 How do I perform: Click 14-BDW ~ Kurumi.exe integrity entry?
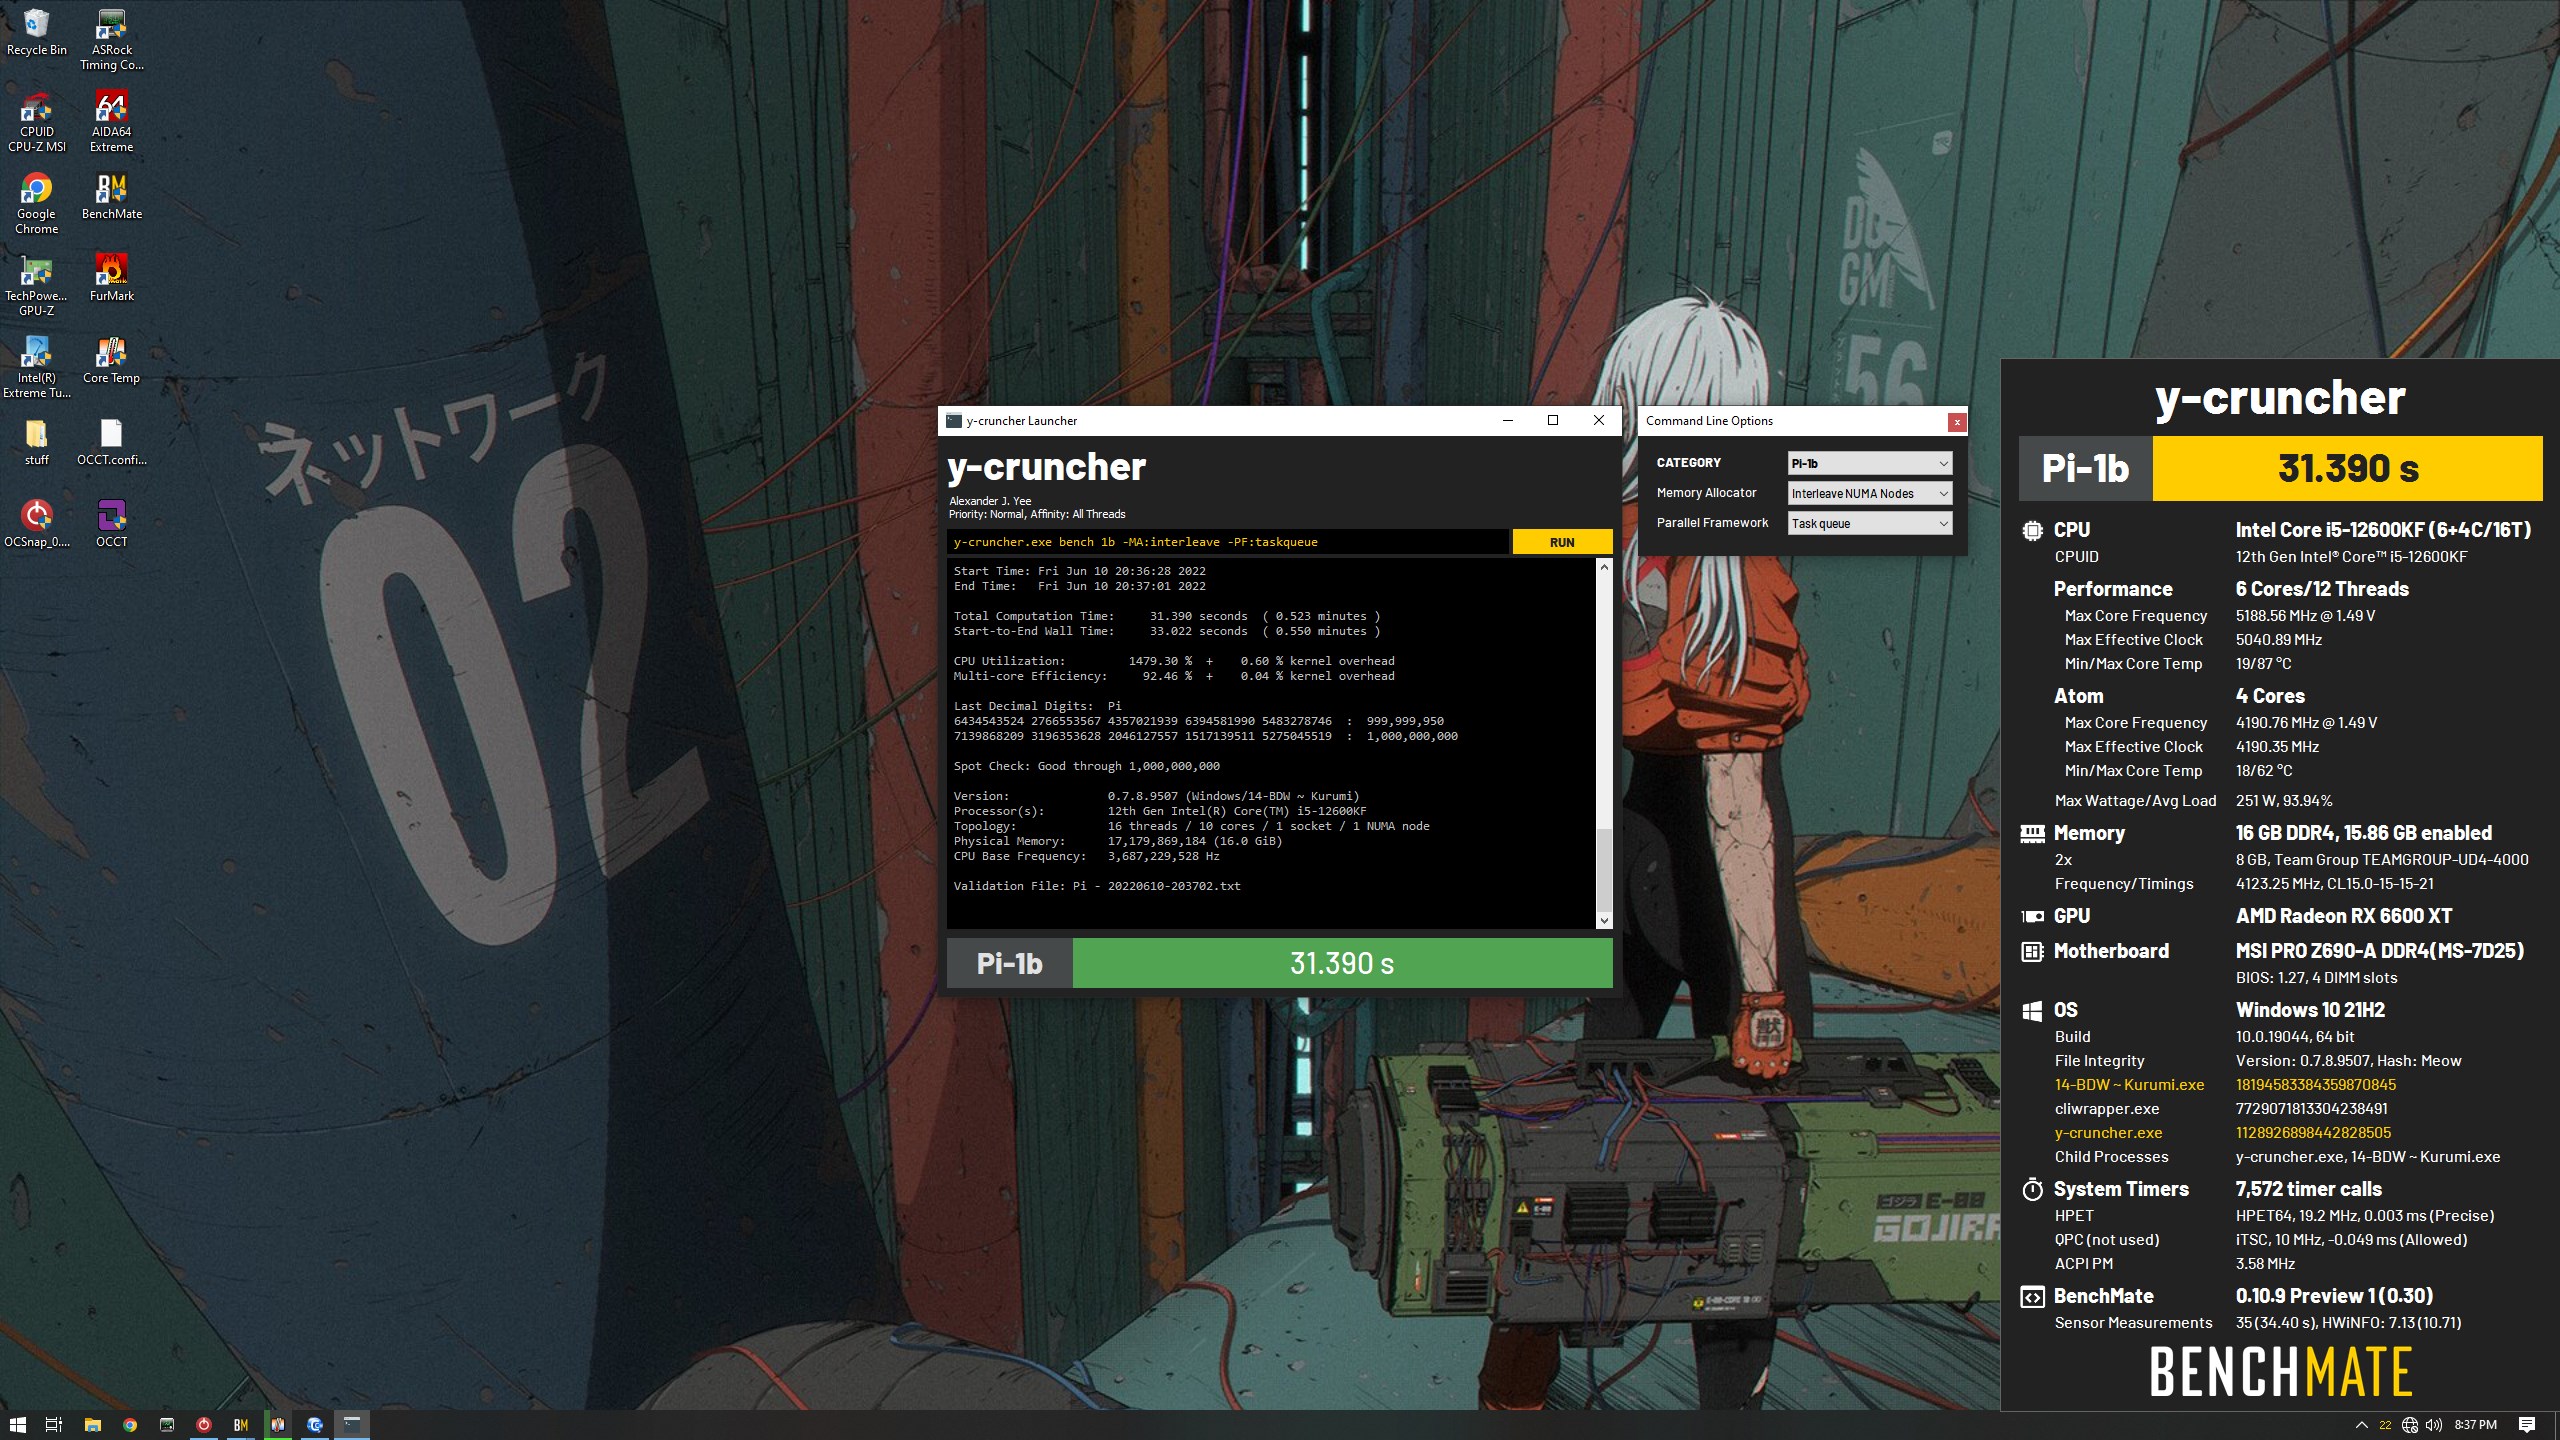pyautogui.click(x=2129, y=1085)
